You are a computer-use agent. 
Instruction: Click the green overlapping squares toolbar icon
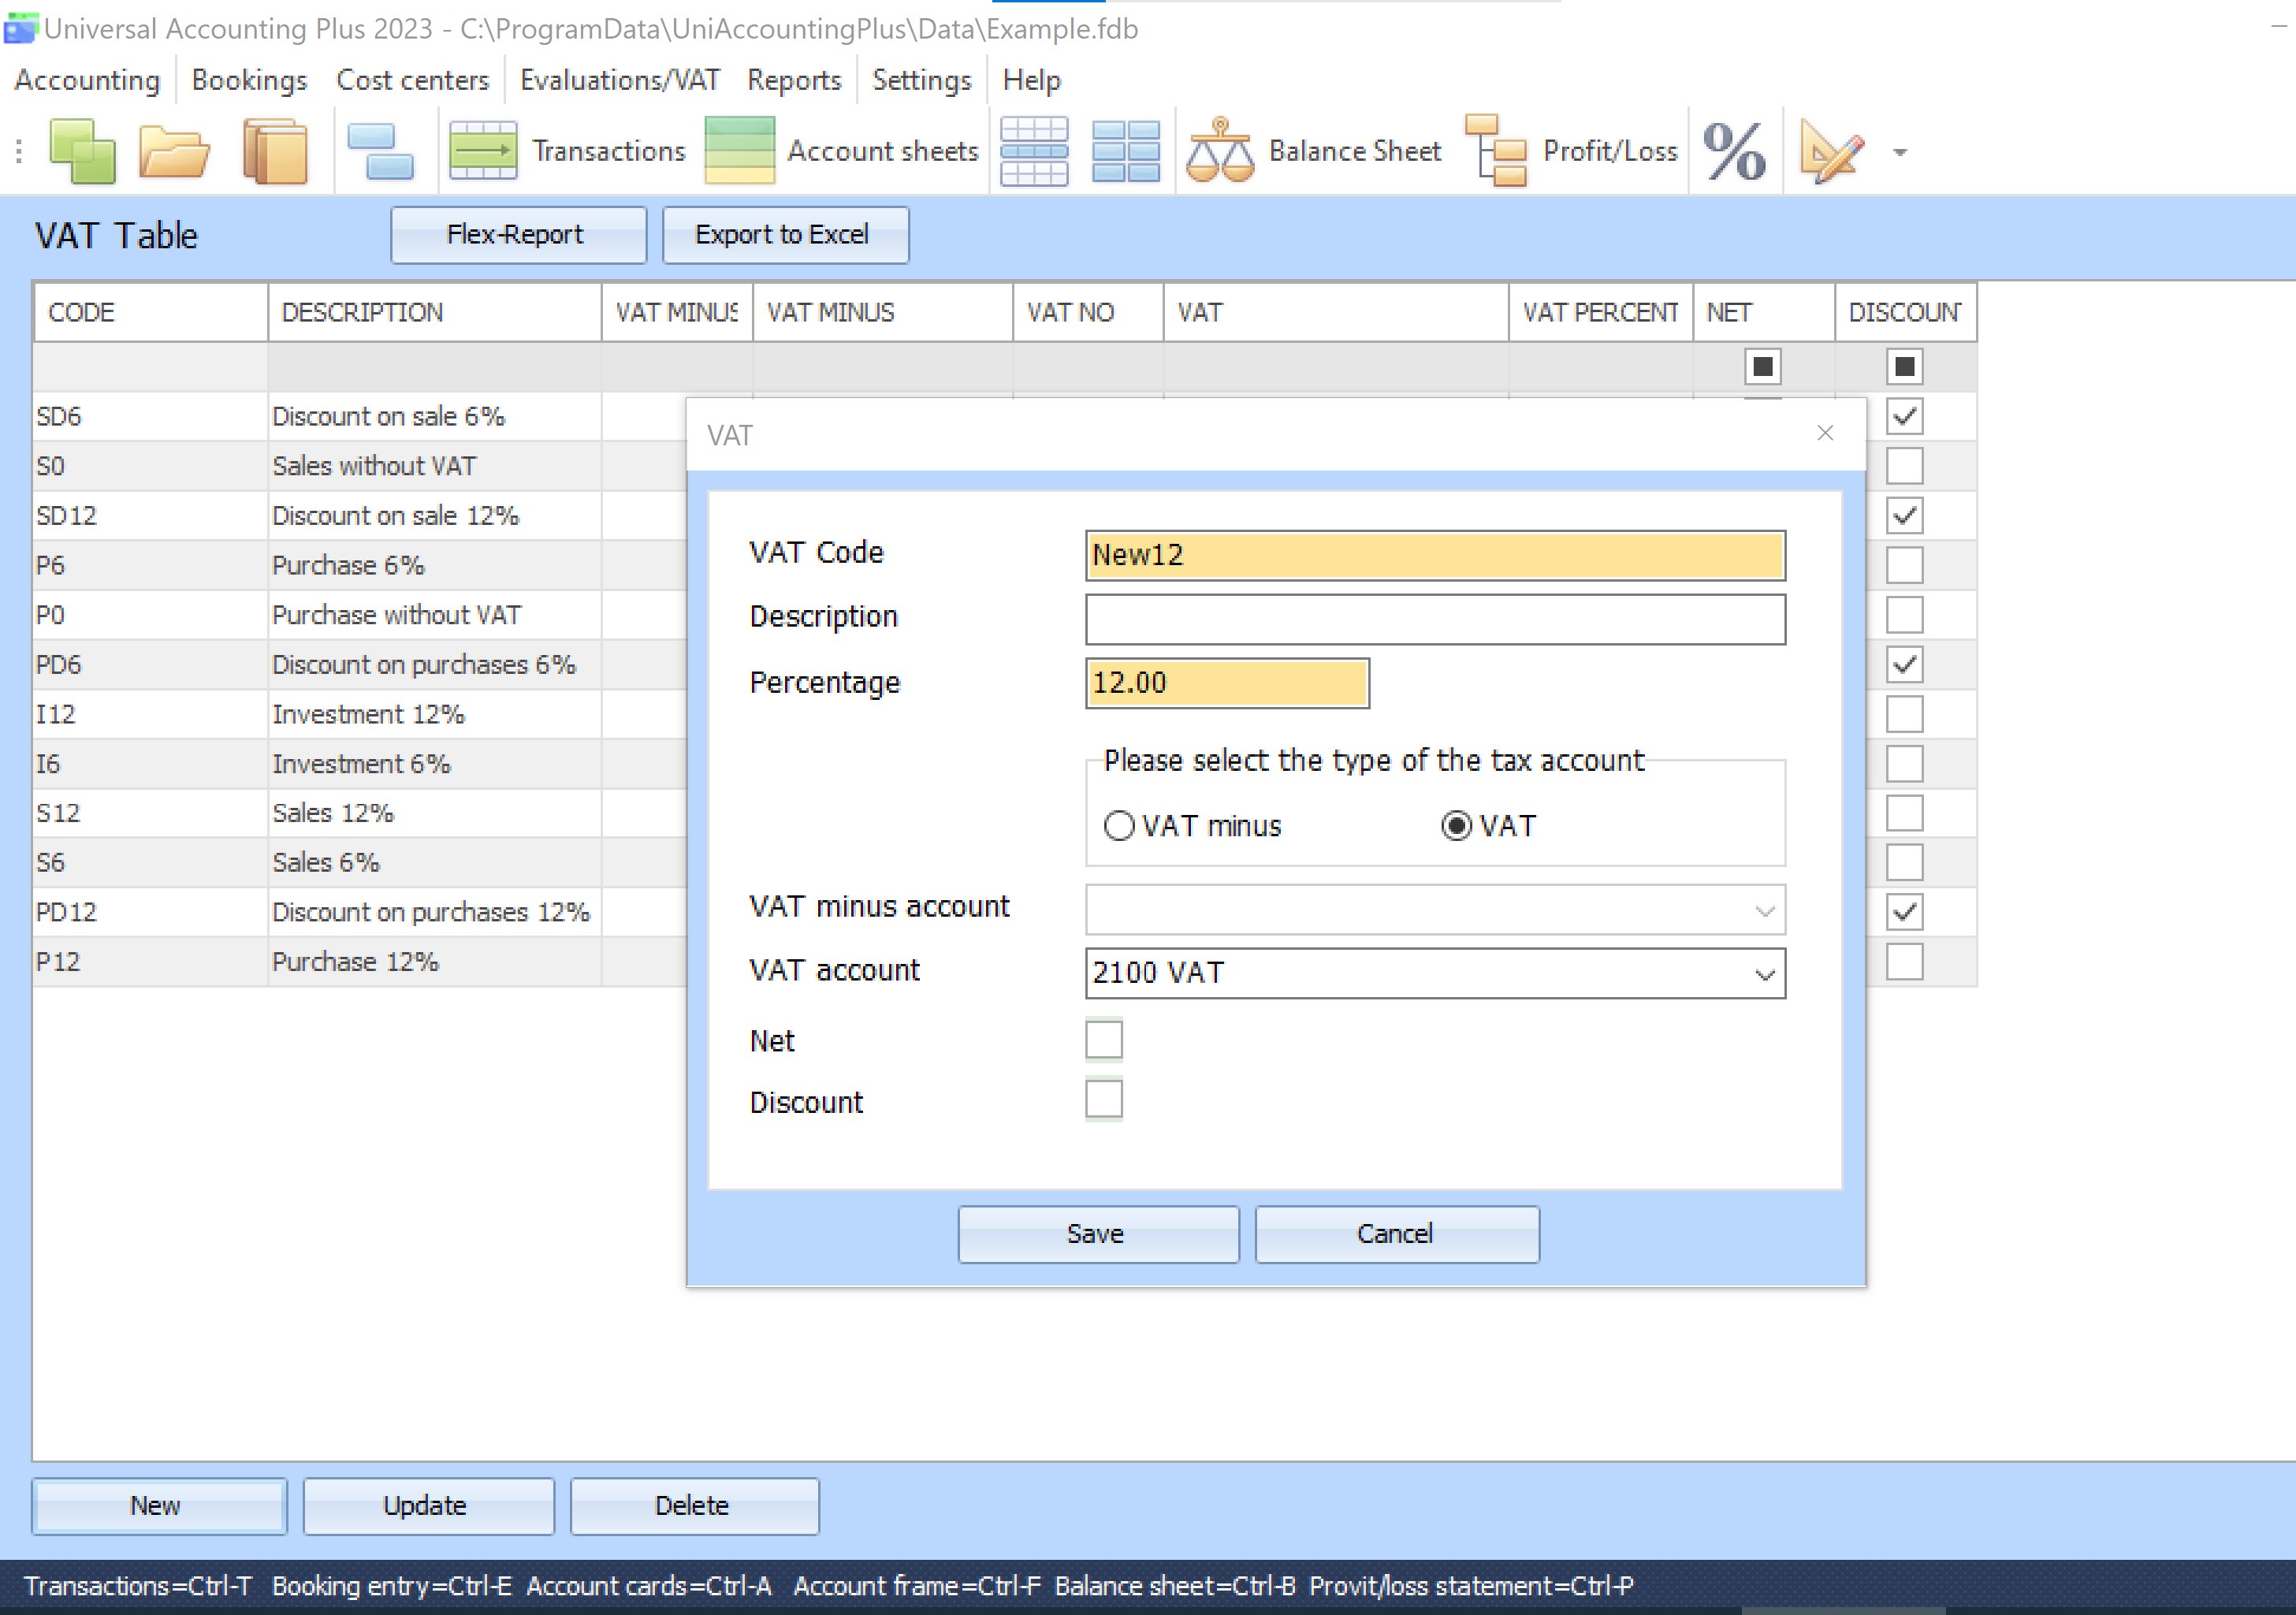pyautogui.click(x=83, y=151)
